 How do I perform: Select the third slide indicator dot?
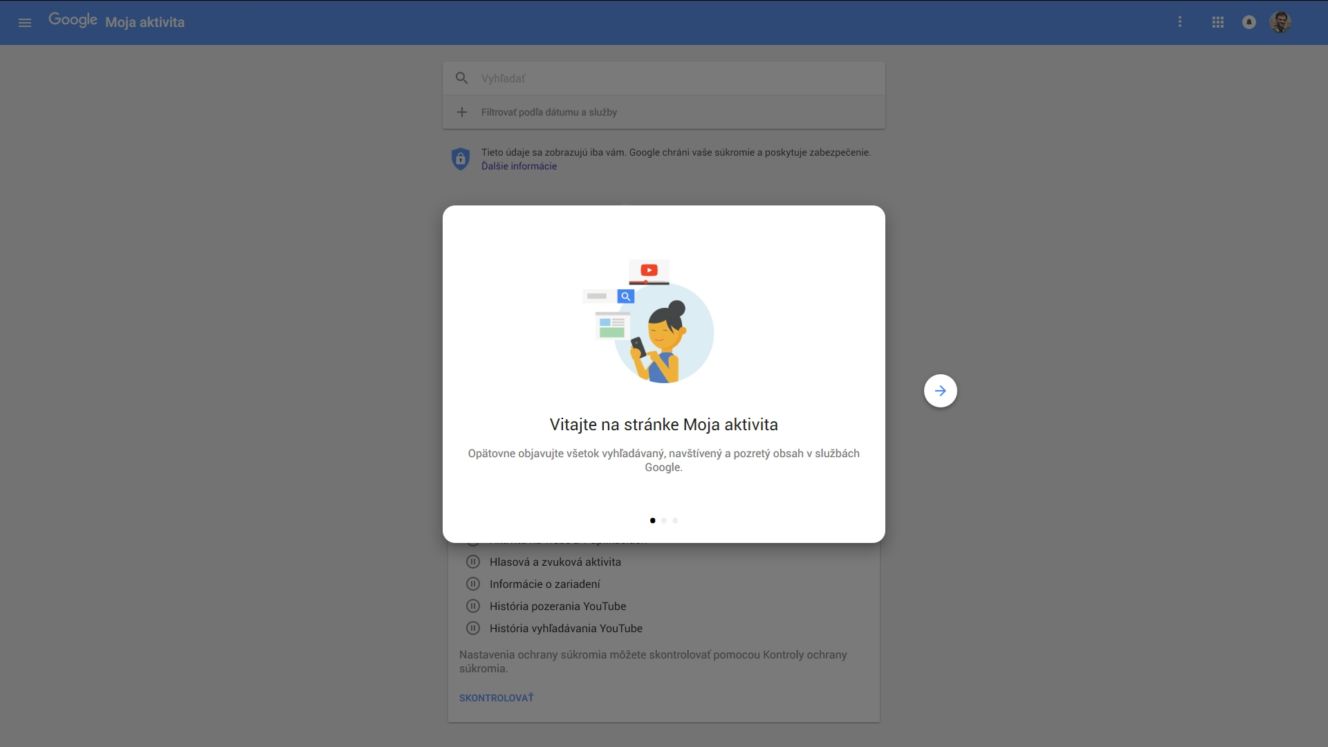pos(675,520)
